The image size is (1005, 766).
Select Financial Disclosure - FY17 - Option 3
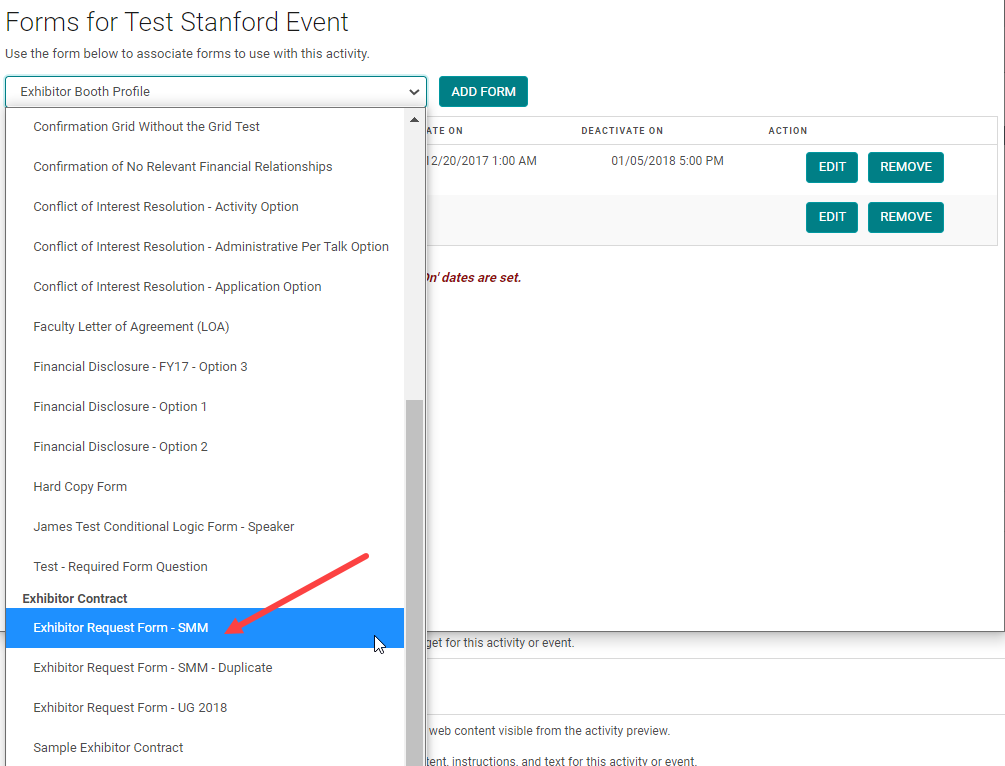click(x=140, y=367)
